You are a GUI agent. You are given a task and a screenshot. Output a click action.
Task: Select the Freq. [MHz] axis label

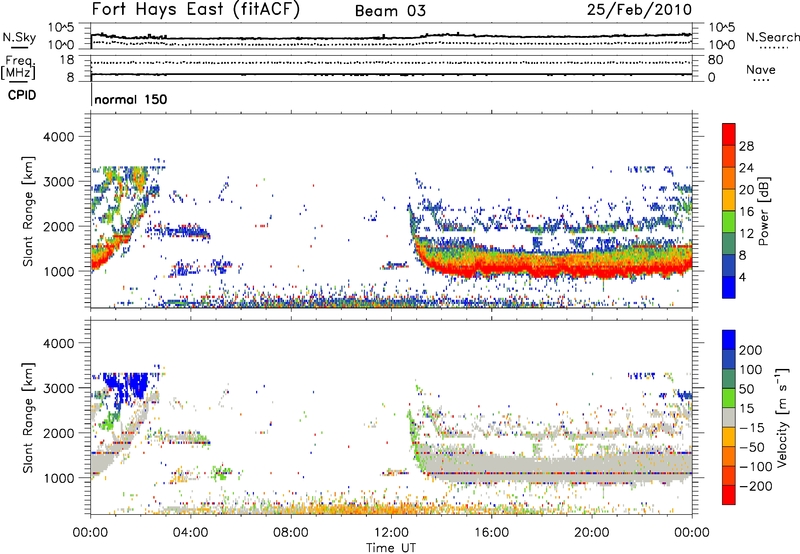(19, 68)
